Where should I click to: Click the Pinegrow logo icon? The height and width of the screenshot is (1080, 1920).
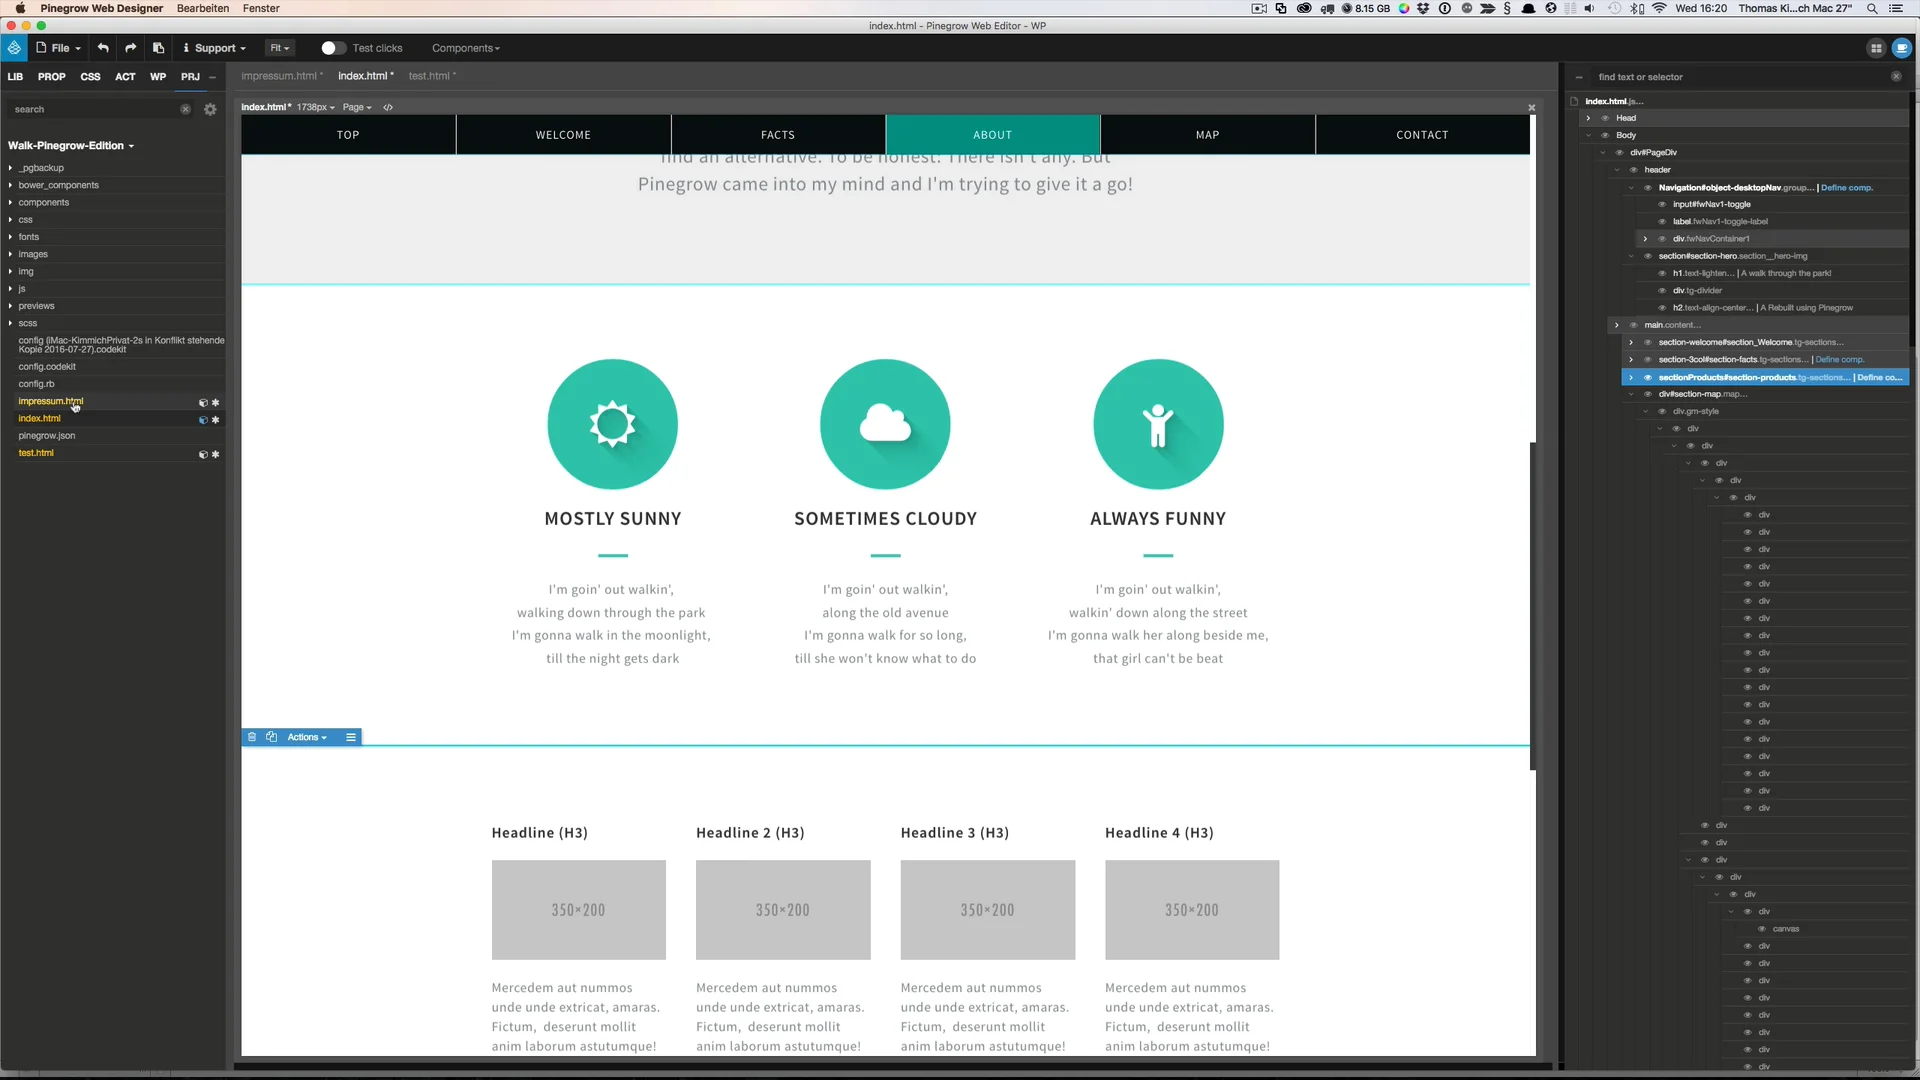click(x=14, y=48)
